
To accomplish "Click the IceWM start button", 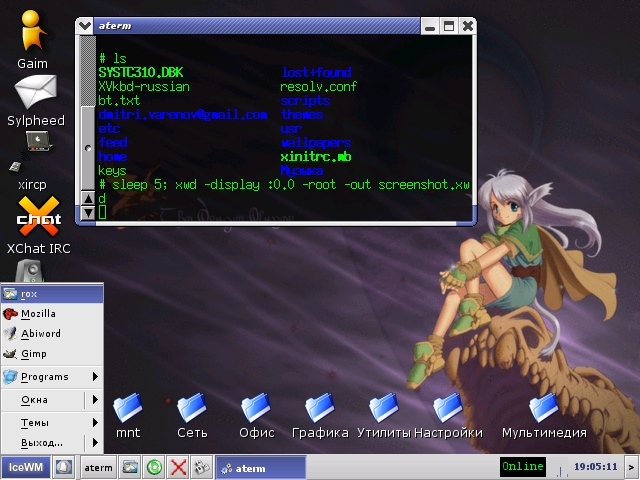I will coord(26,467).
